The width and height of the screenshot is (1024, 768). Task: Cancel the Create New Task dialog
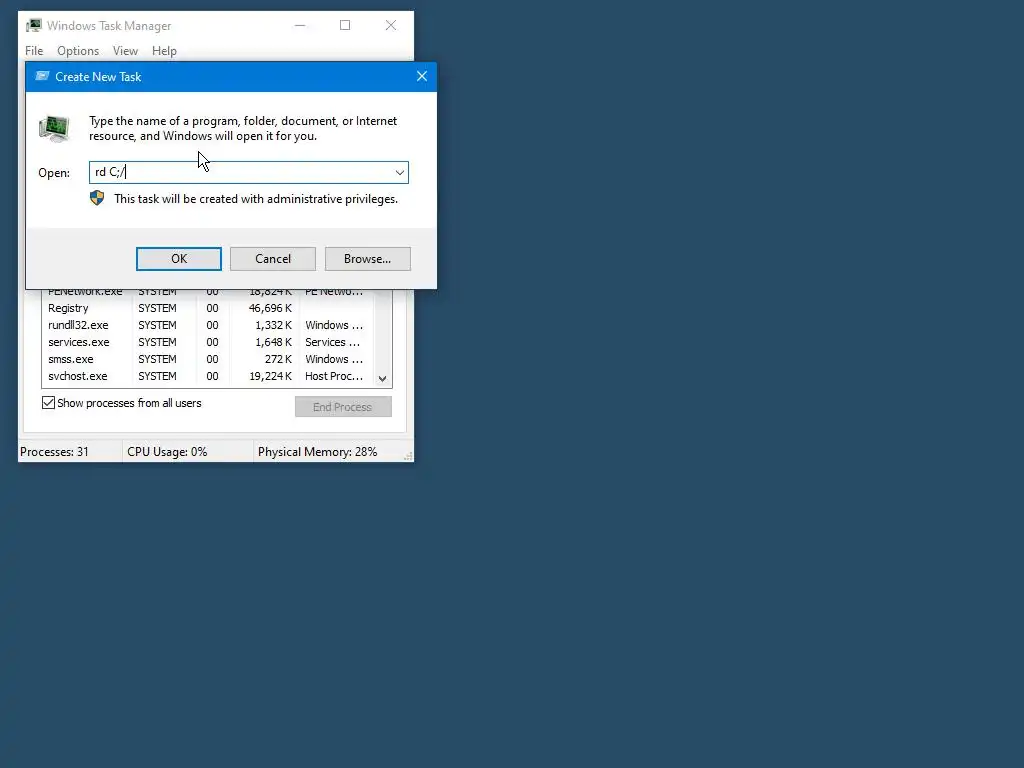(x=273, y=259)
